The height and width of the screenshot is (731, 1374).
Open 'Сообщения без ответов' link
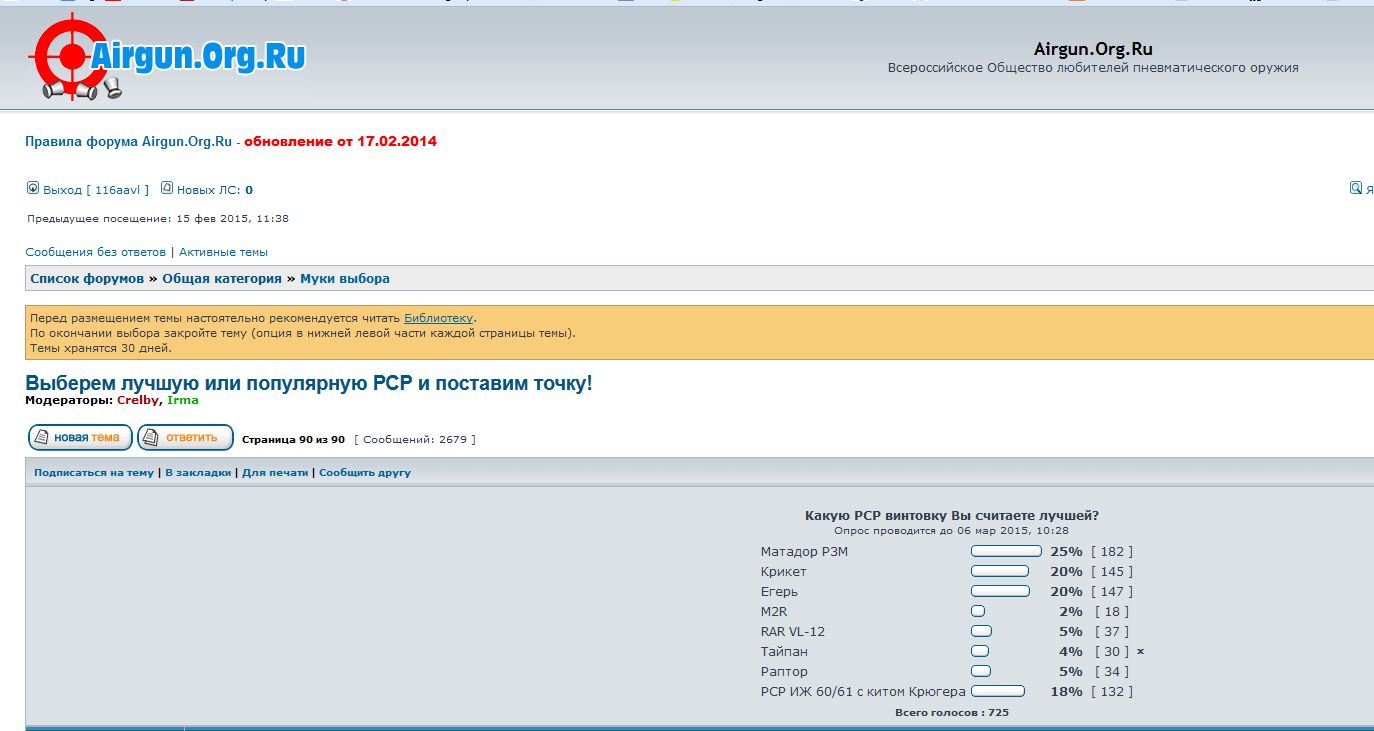[x=95, y=252]
